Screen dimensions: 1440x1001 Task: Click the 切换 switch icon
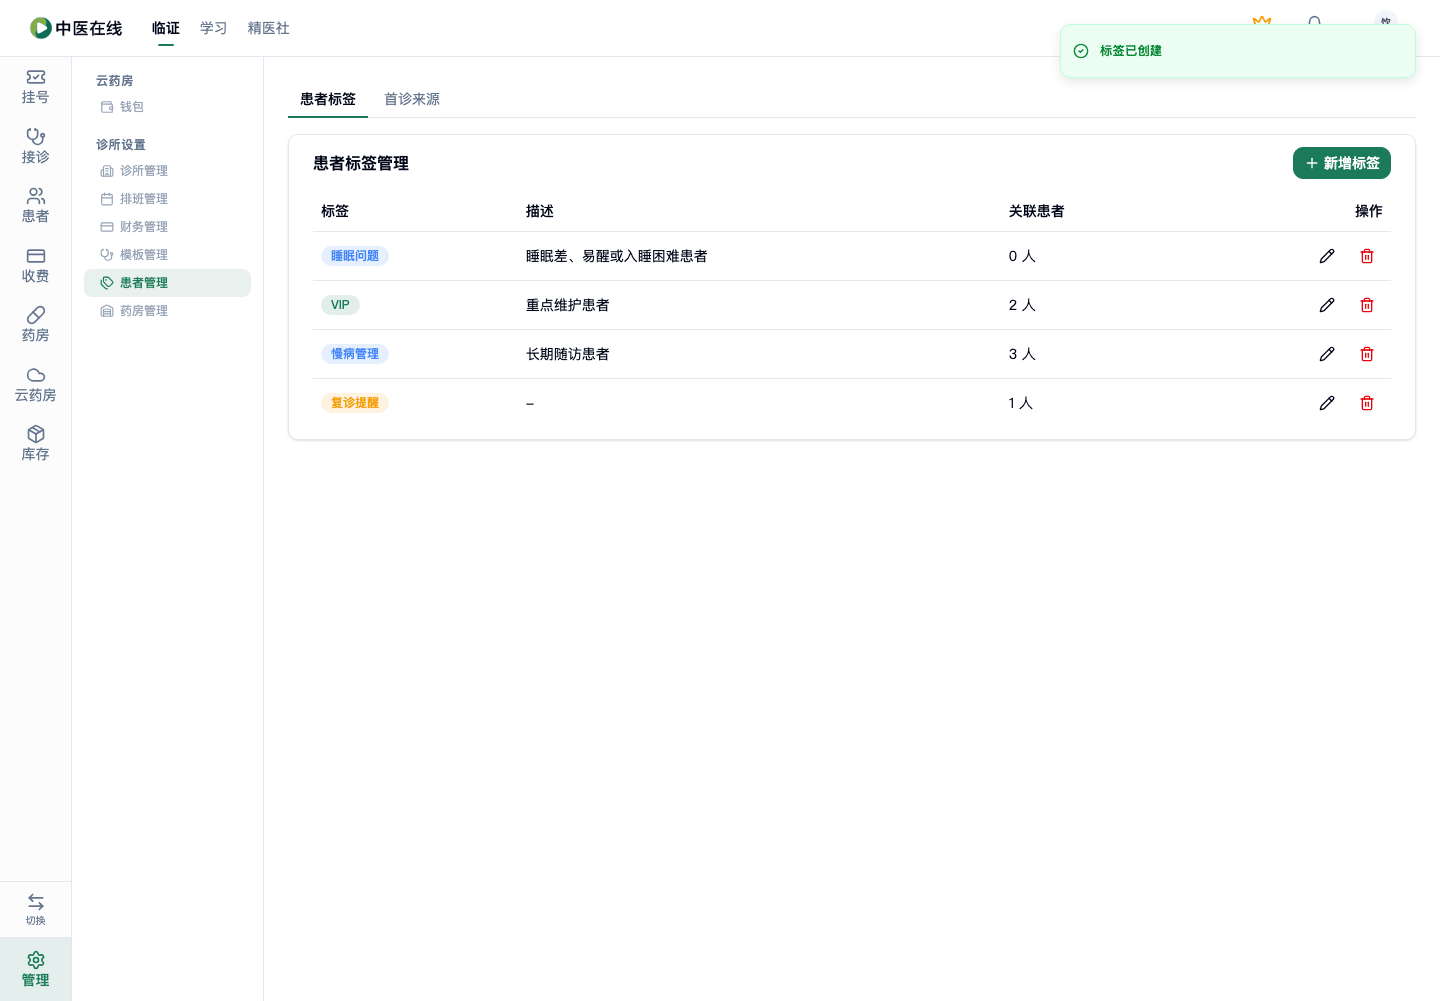[x=35, y=909]
